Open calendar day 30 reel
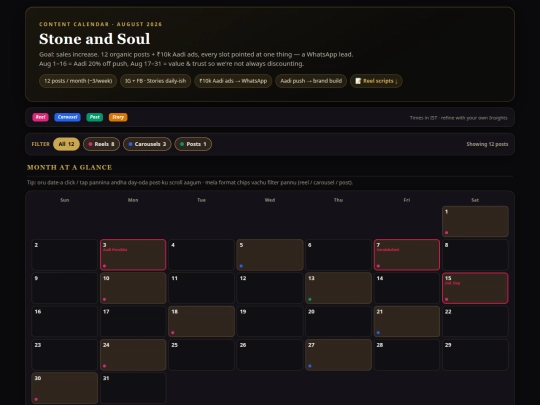Image resolution: width=540 pixels, height=405 pixels. 64,388
